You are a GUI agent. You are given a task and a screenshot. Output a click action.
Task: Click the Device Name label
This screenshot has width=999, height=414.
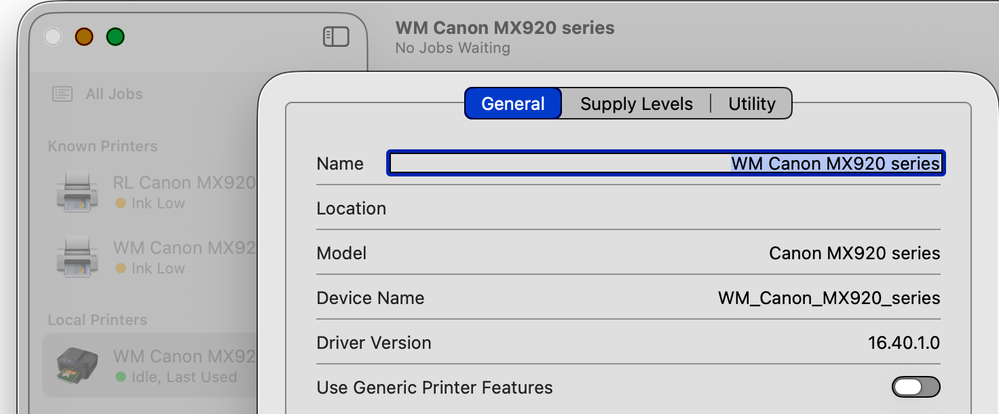click(x=370, y=298)
